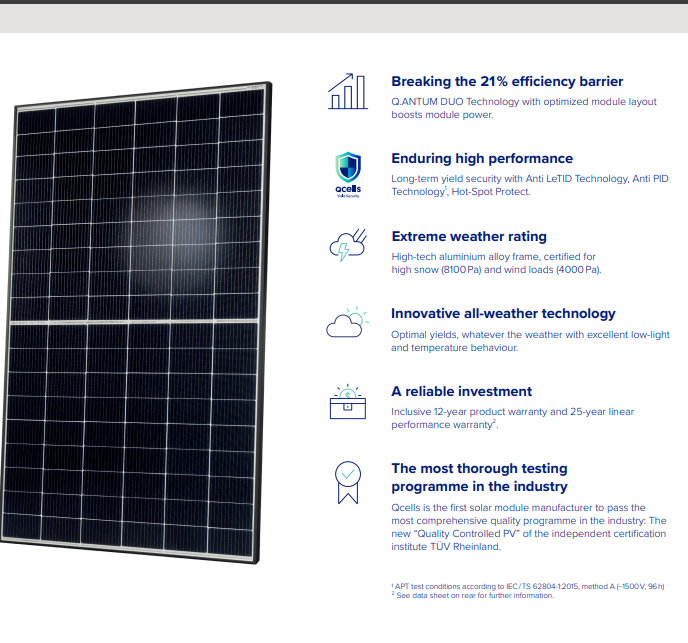Viewport: 688px width, 643px height.
Task: Click text 'performance warranty' line
Action: [444, 424]
